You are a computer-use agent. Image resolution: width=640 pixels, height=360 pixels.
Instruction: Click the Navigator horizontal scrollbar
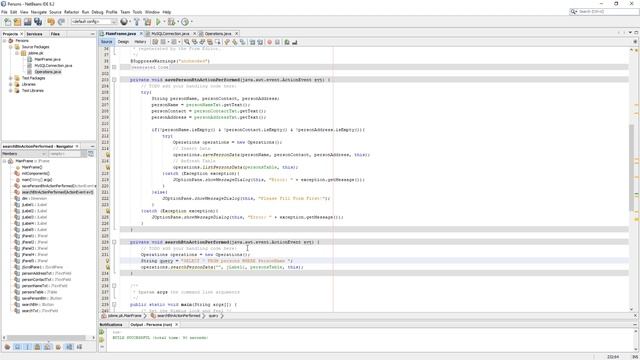coord(46,338)
